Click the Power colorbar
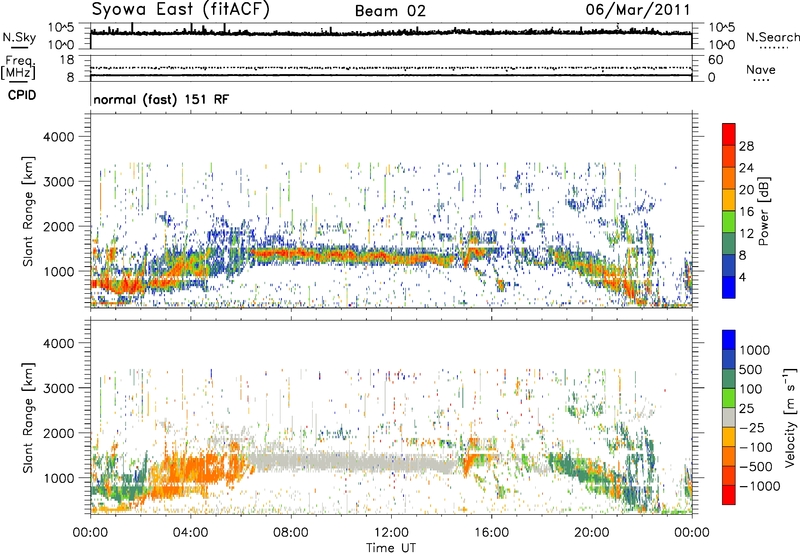The width and height of the screenshot is (800, 554). [729, 211]
